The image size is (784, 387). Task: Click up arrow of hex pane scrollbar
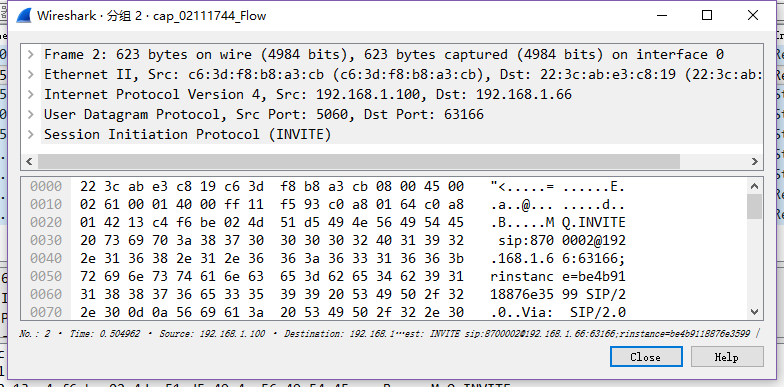pyautogui.click(x=755, y=186)
